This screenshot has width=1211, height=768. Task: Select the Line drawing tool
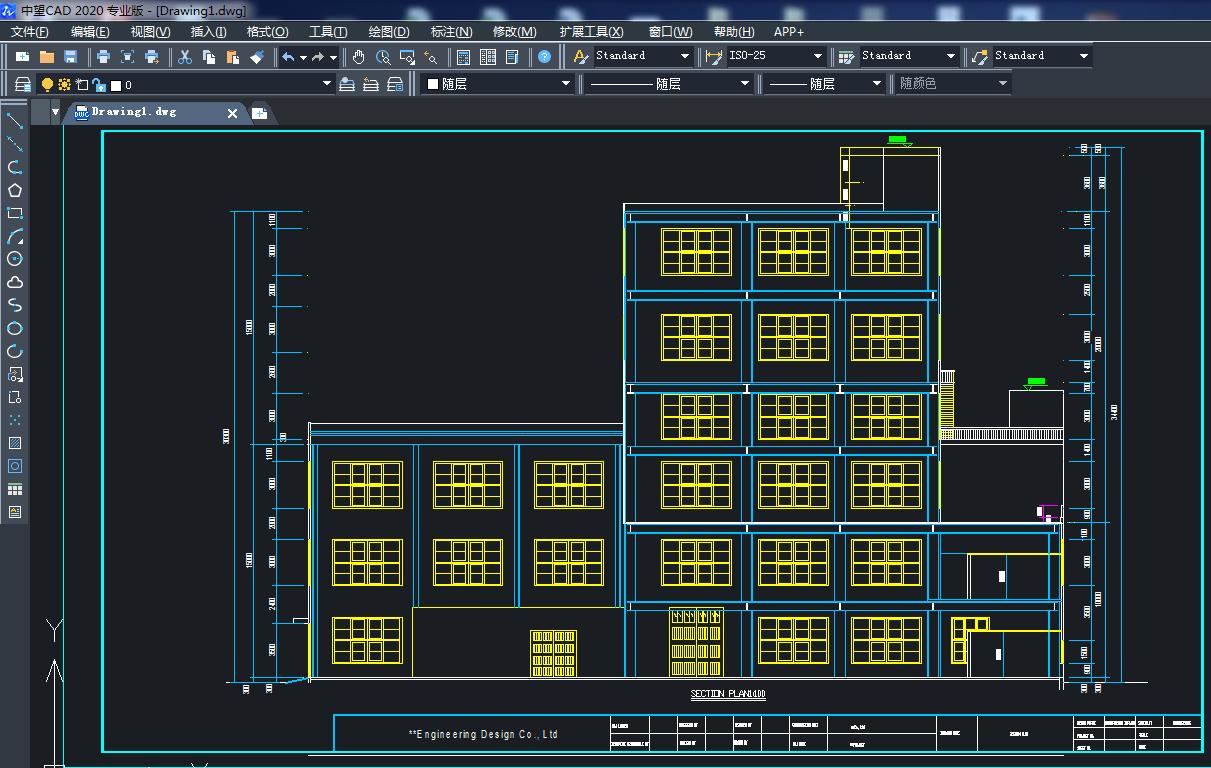(x=15, y=121)
